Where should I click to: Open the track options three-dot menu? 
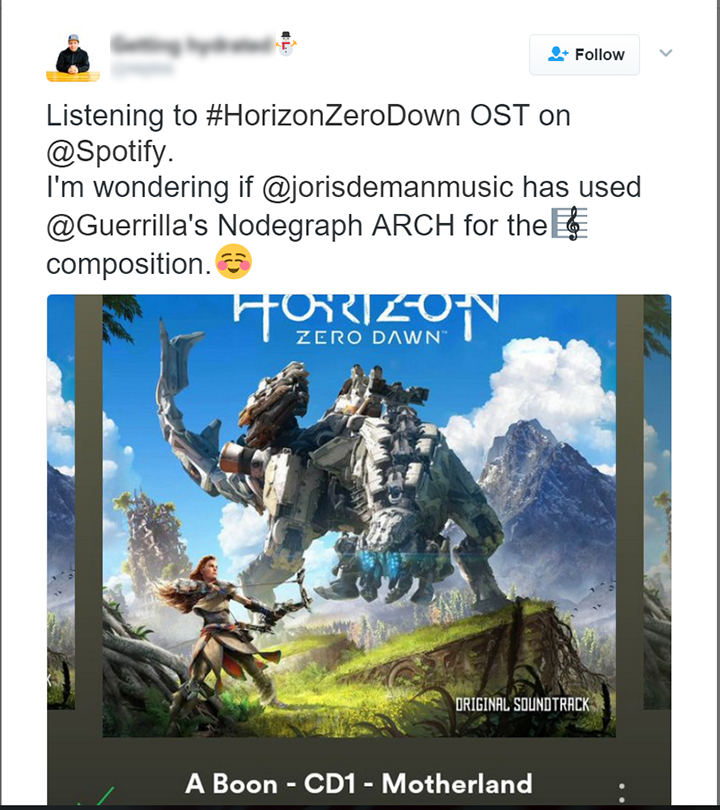(622, 792)
